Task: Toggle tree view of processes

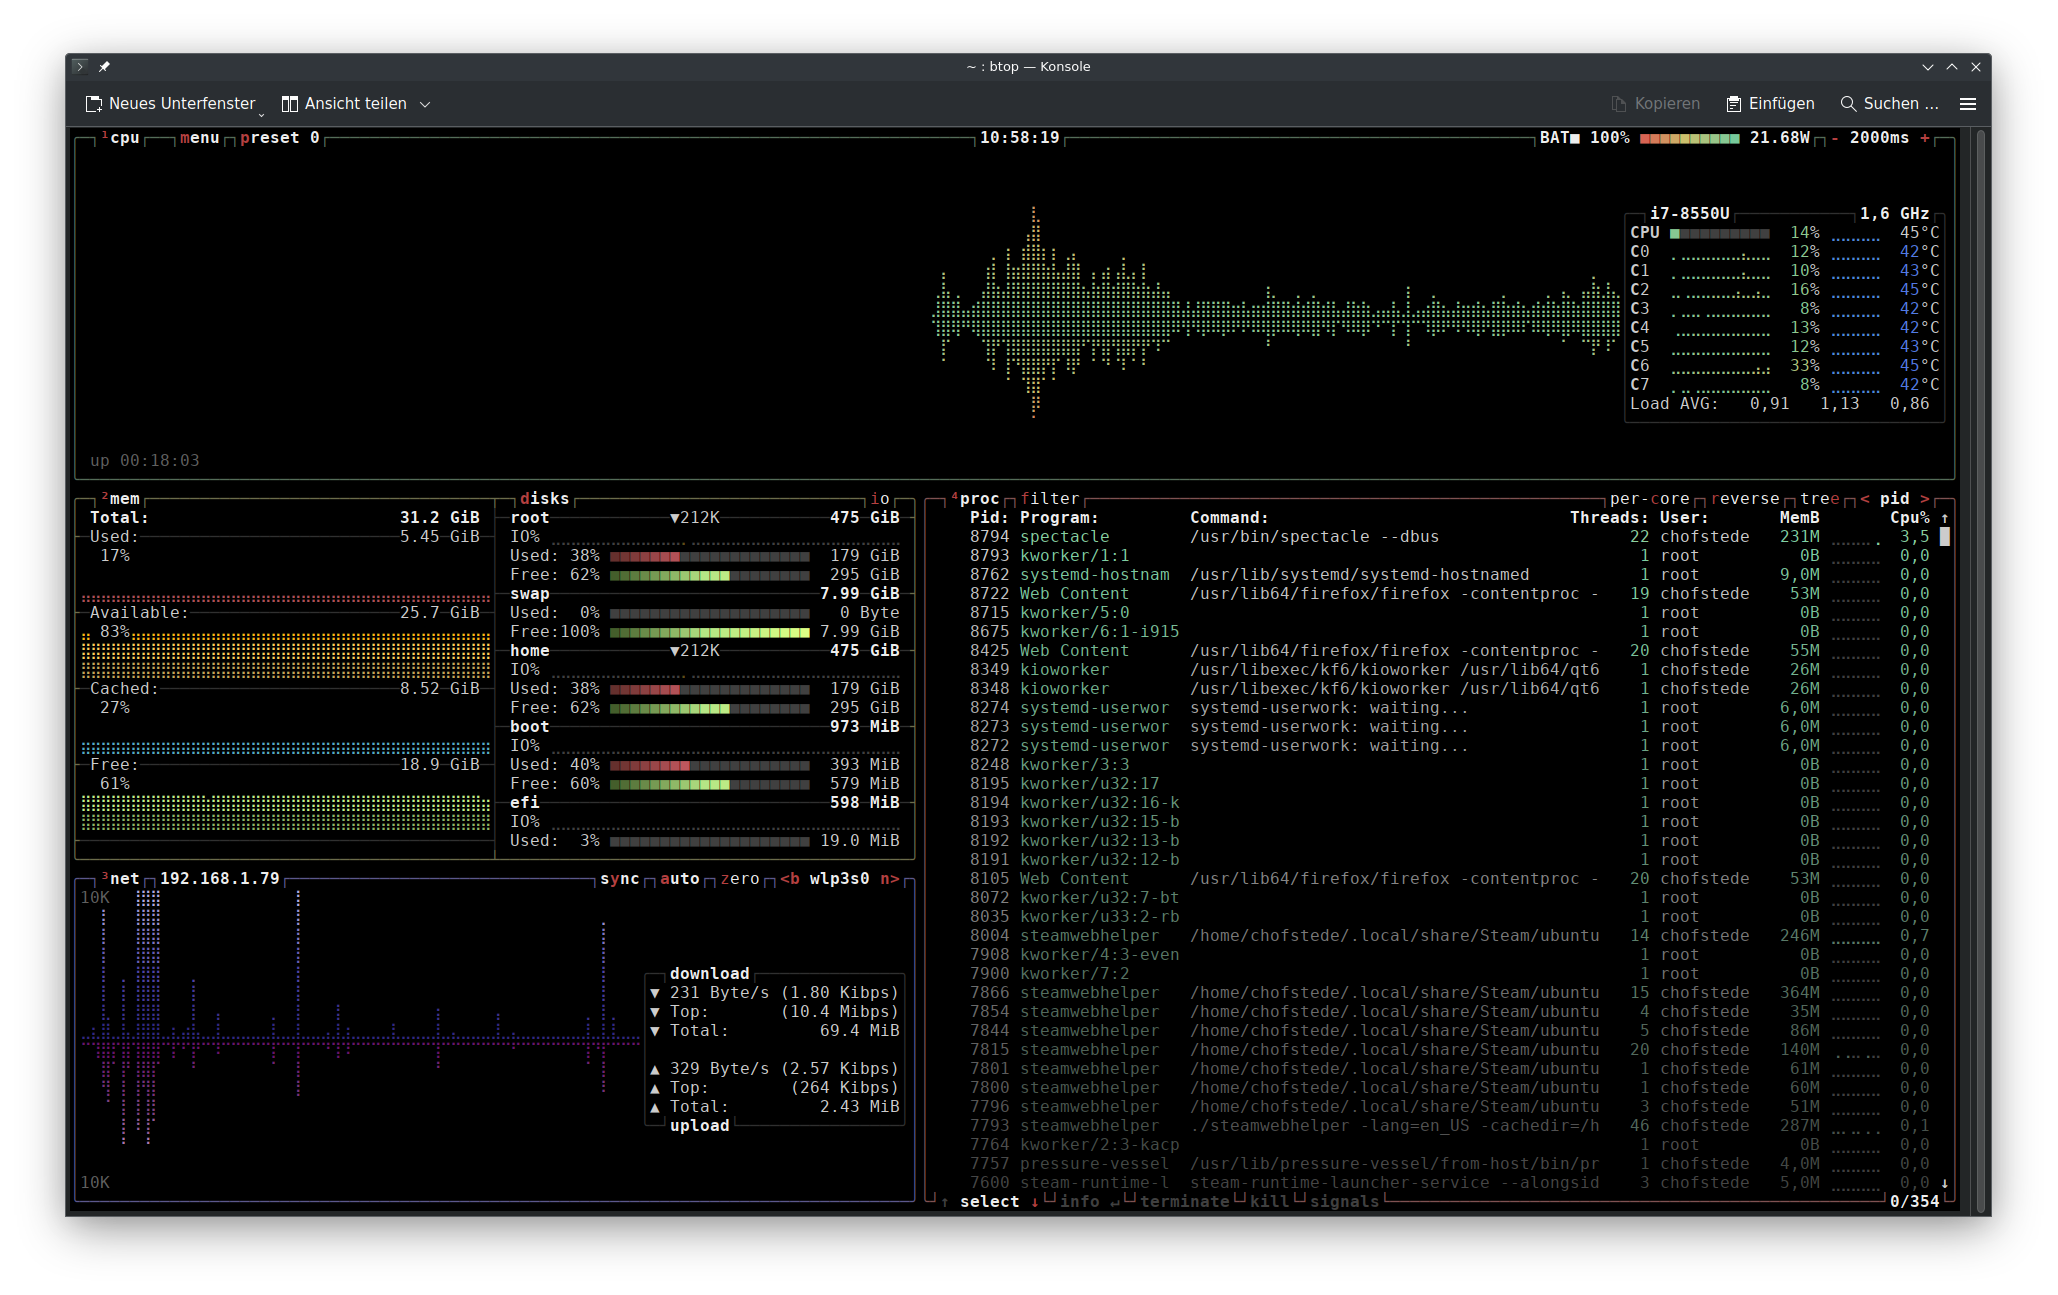Action: point(1819,499)
